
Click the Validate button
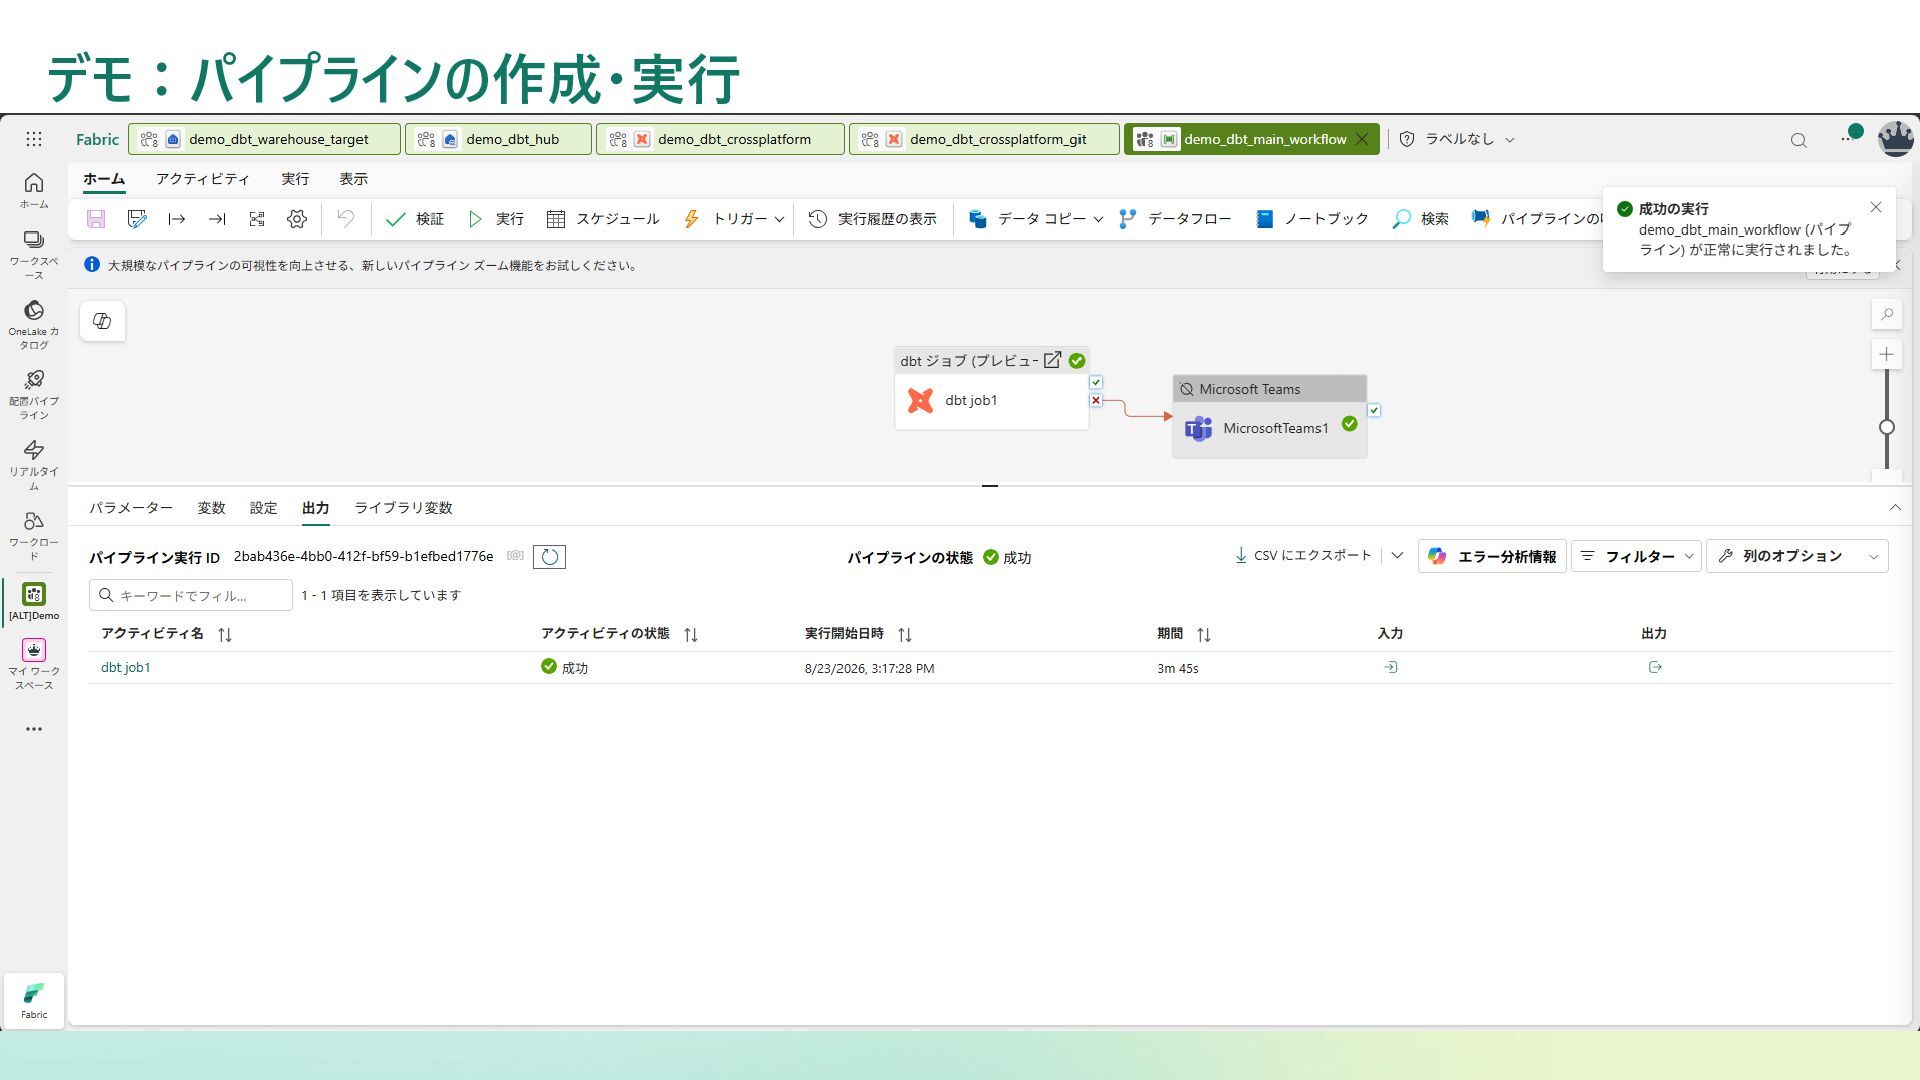[415, 219]
